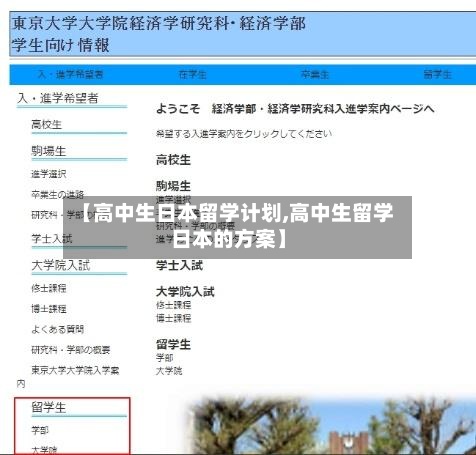
Task: Open 学部 under the sidebar 留学生 section
Action: (x=40, y=430)
